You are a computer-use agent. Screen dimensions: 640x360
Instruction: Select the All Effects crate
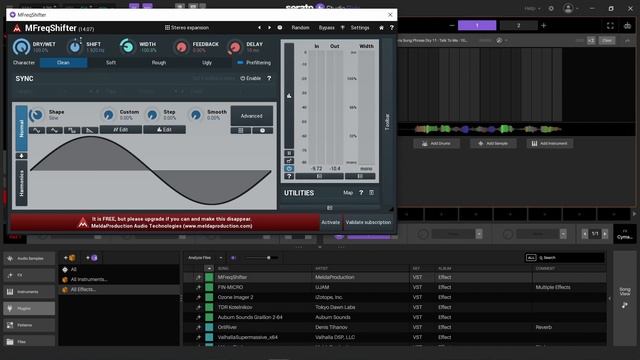click(119, 289)
